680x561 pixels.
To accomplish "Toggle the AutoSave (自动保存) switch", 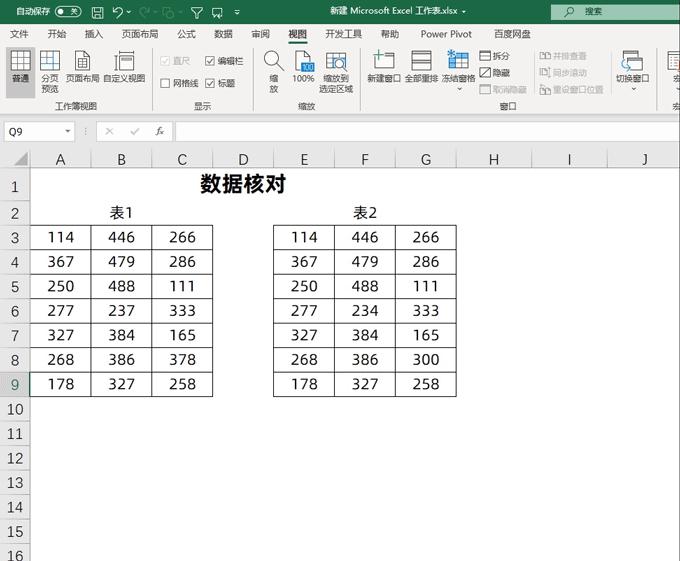I will (x=68, y=11).
